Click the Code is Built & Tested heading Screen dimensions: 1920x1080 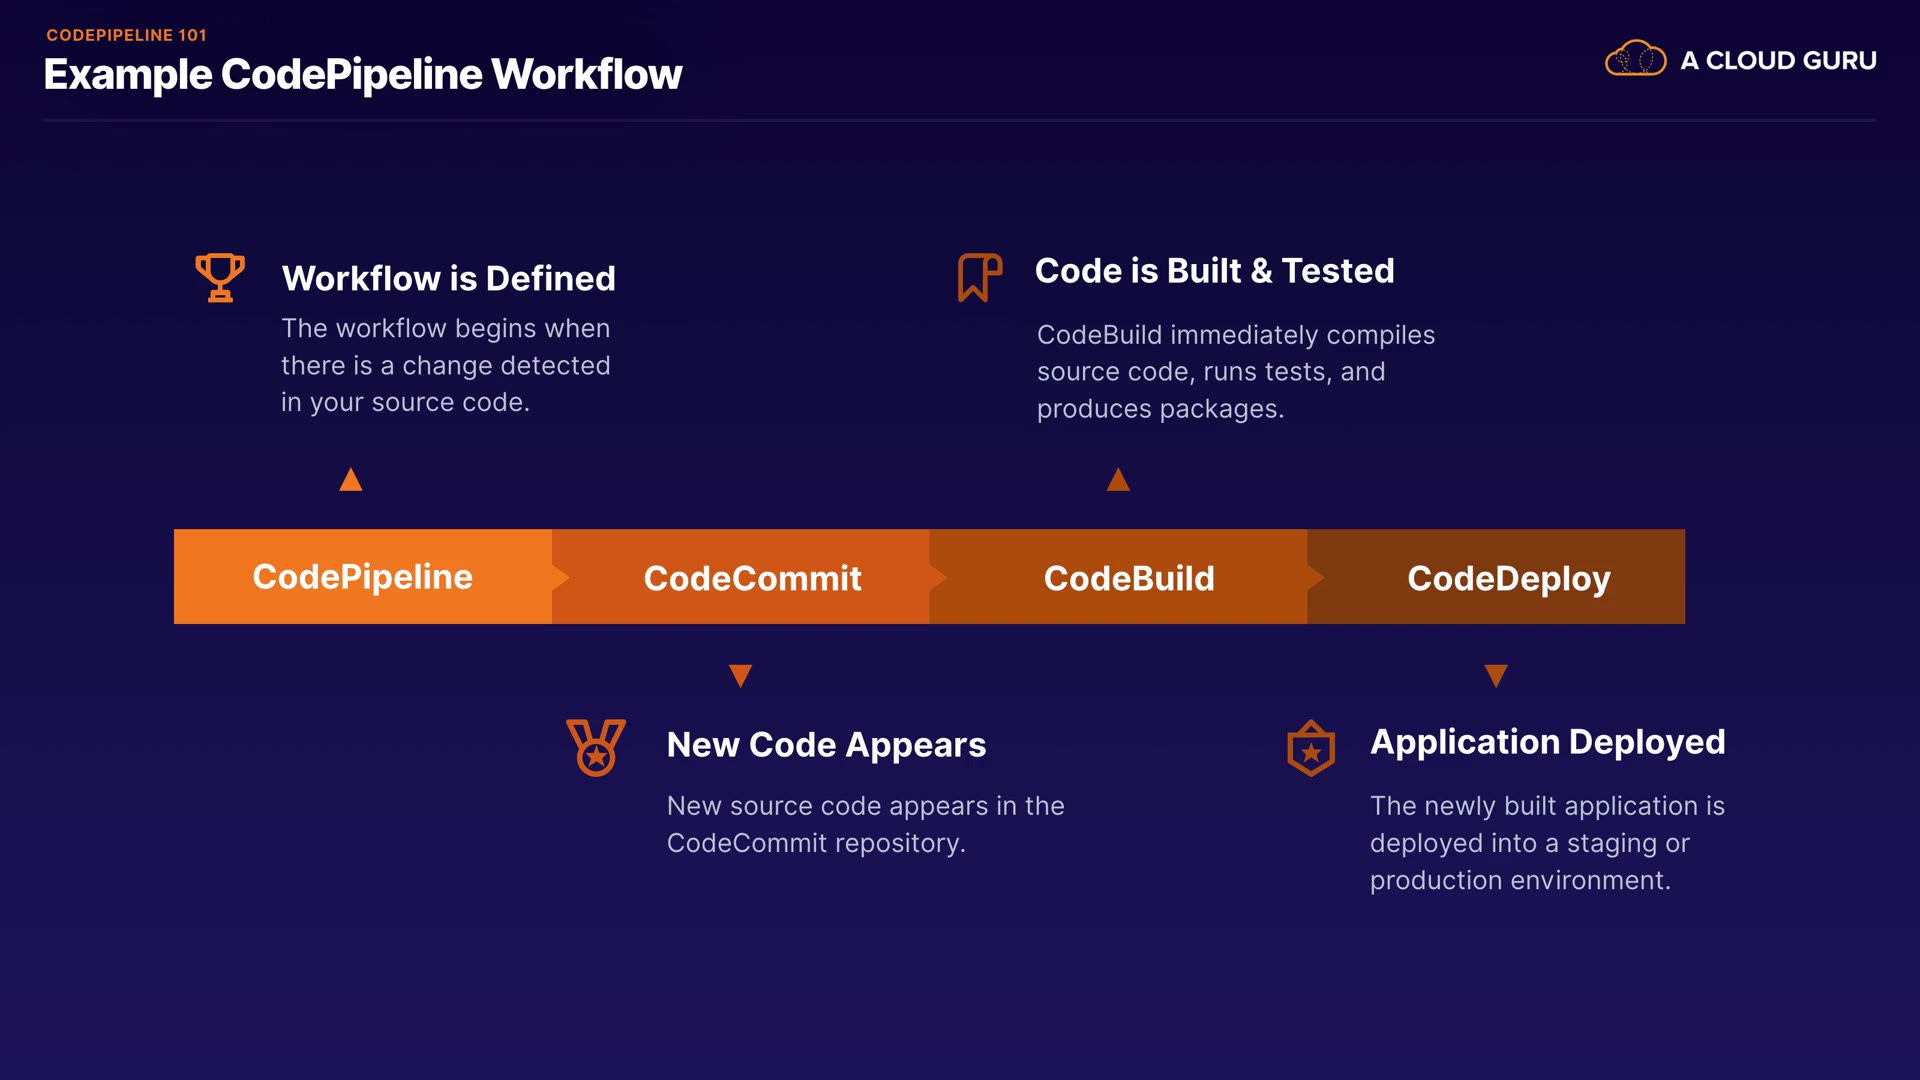[x=1214, y=271]
